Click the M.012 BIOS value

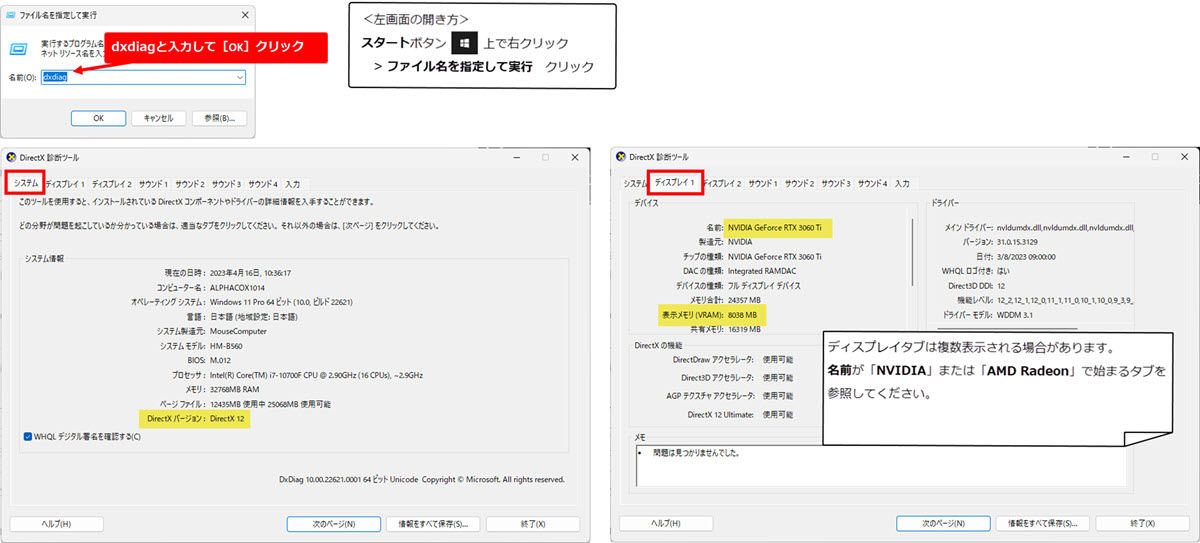coord(220,360)
